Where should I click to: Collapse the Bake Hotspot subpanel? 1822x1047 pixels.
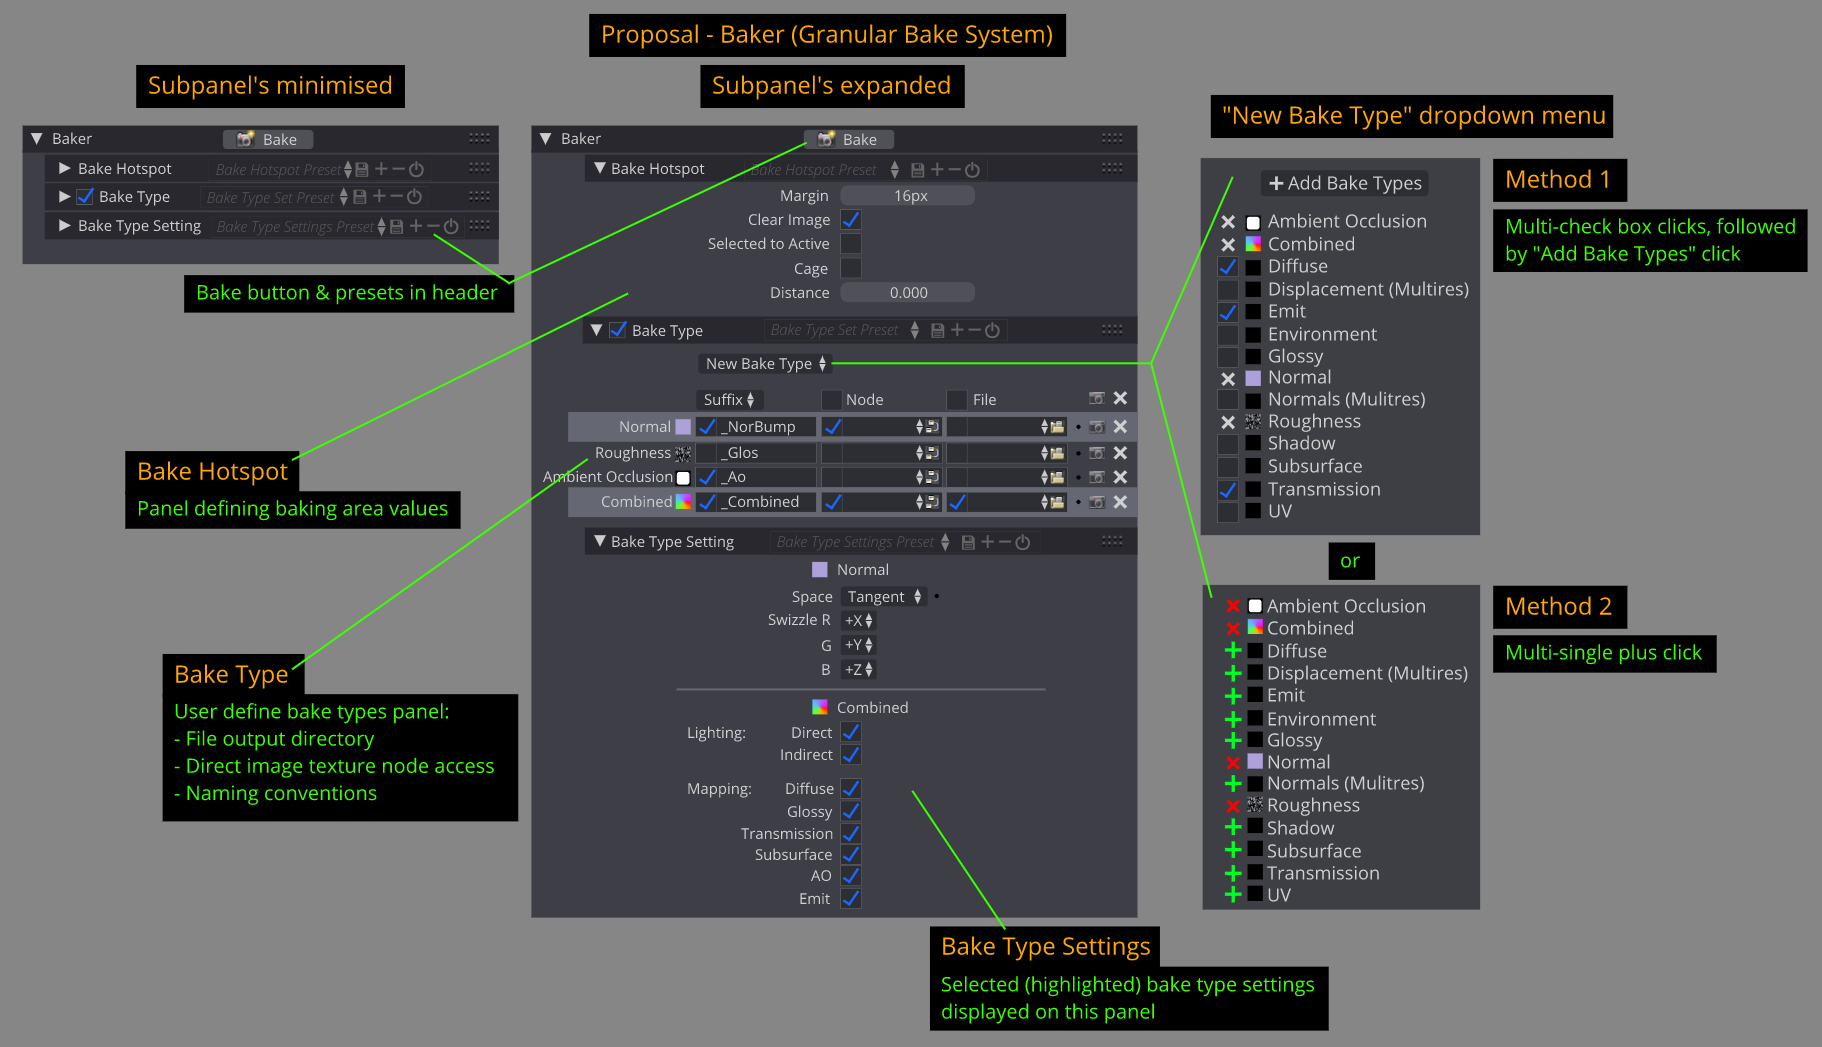click(600, 168)
